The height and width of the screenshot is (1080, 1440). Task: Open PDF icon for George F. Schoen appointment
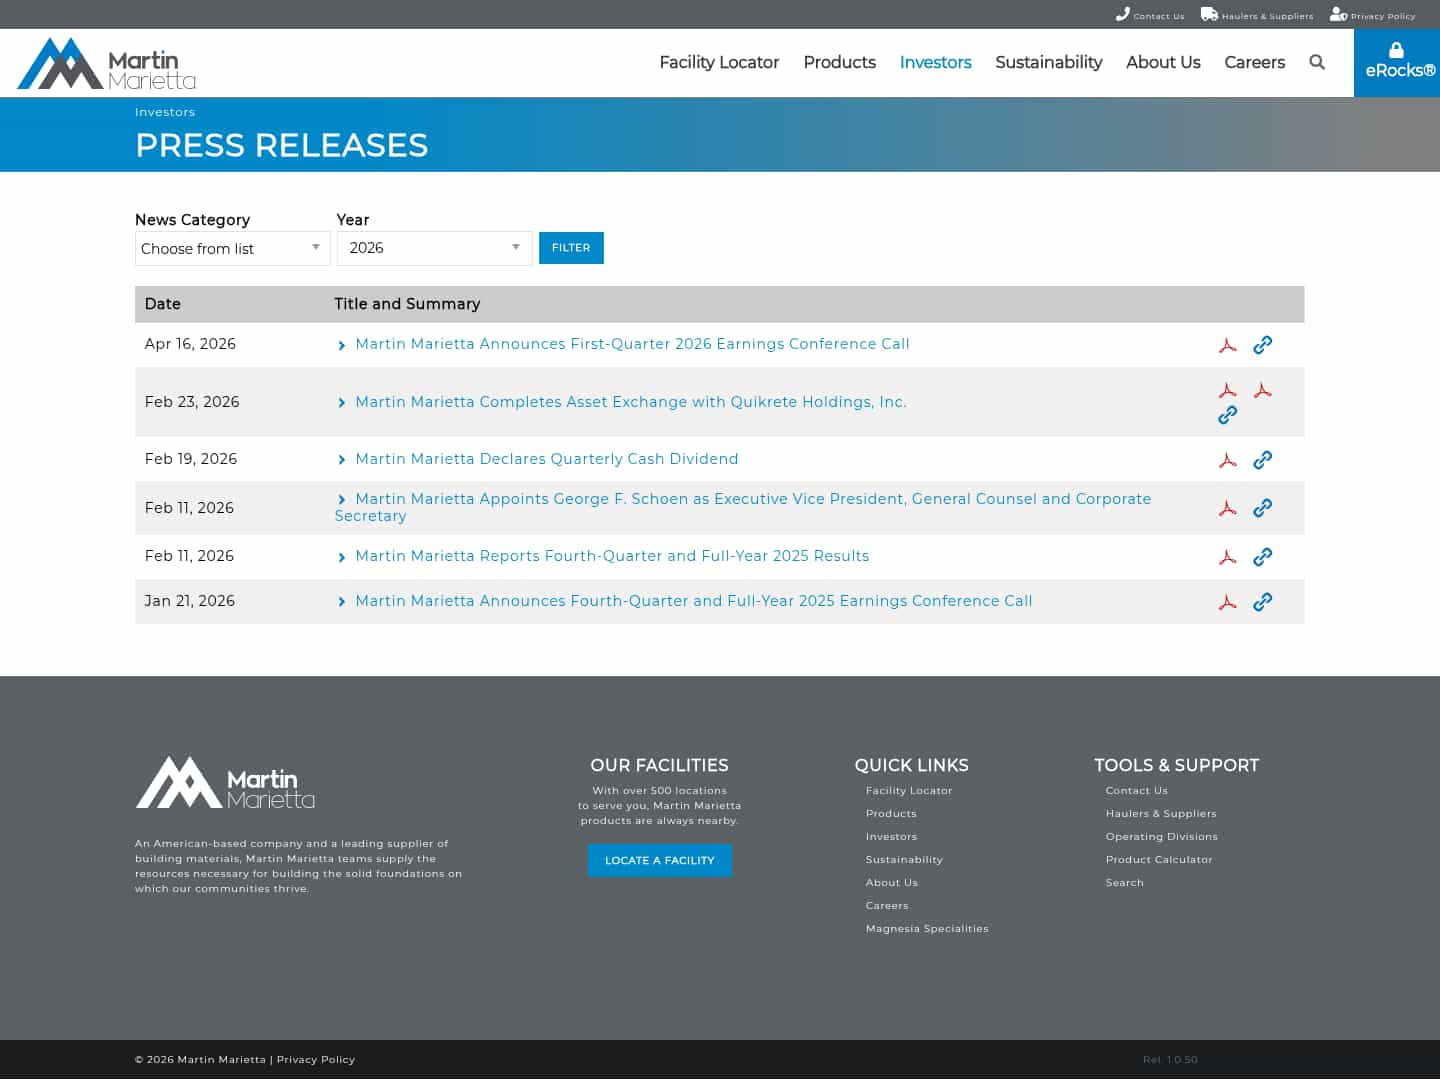click(1228, 508)
